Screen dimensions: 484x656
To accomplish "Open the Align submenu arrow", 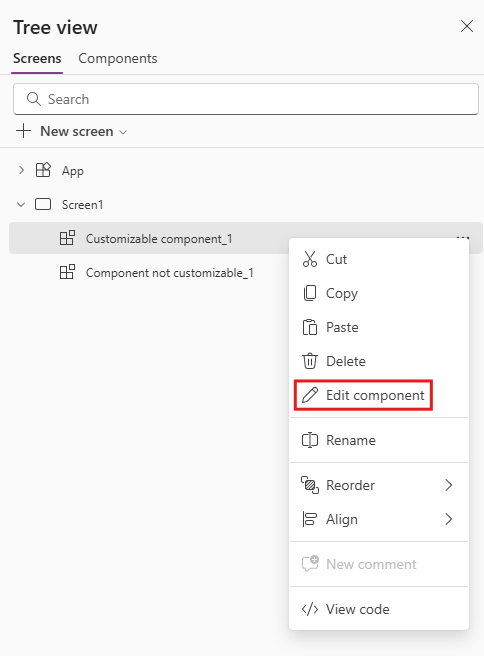I will tap(448, 519).
